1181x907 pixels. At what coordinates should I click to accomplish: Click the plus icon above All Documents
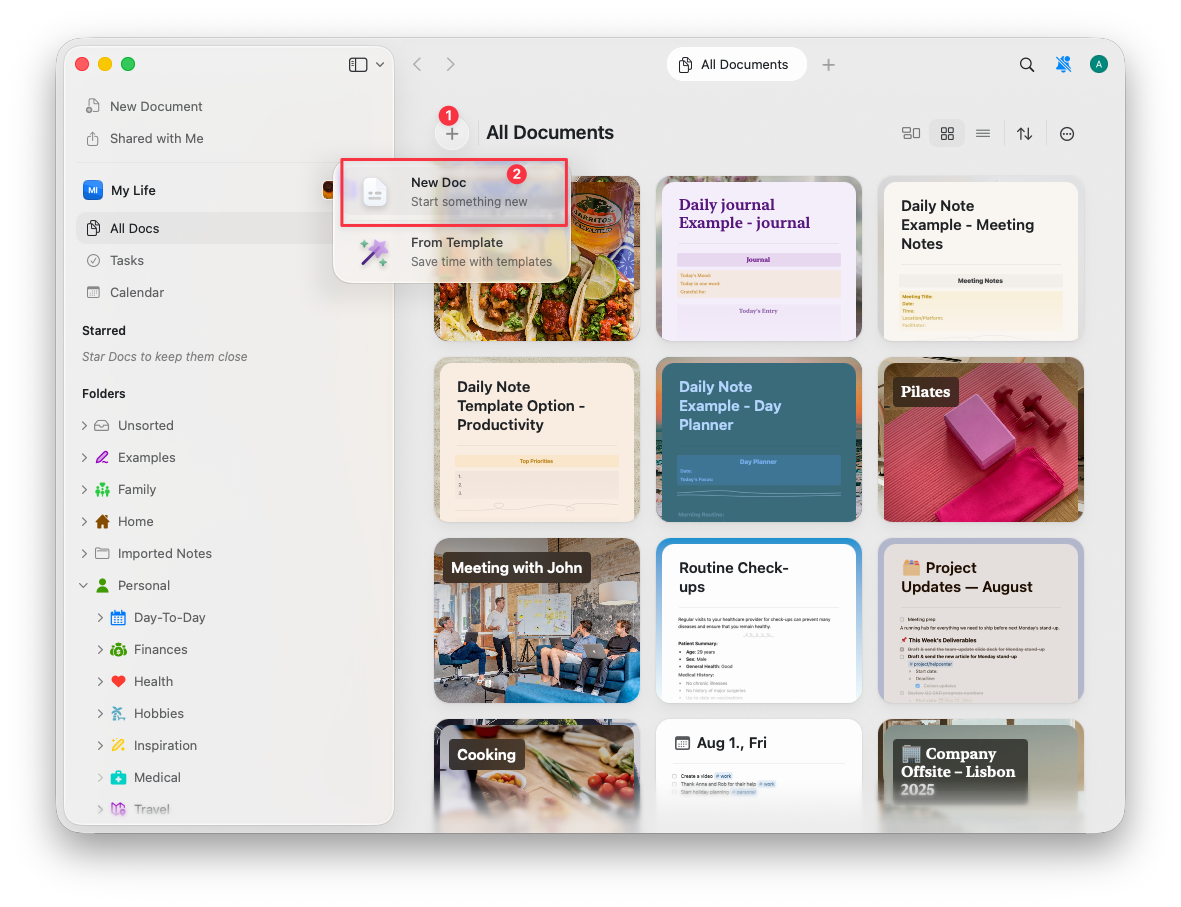[x=452, y=133]
